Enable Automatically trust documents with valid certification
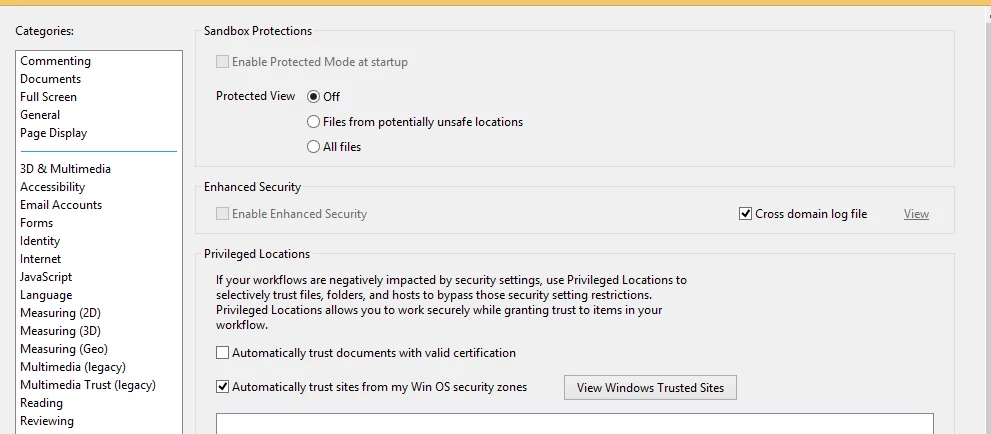 click(222, 353)
